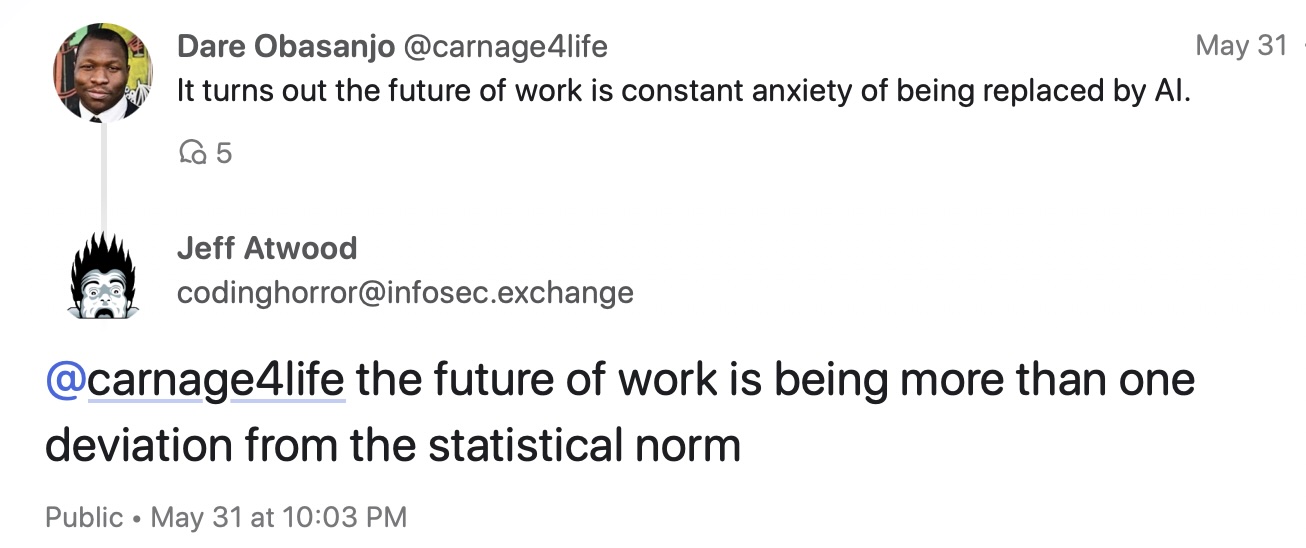The height and width of the screenshot is (548, 1306).
Task: Click the blue @carnage4life mention in the reply
Action: click(x=195, y=381)
